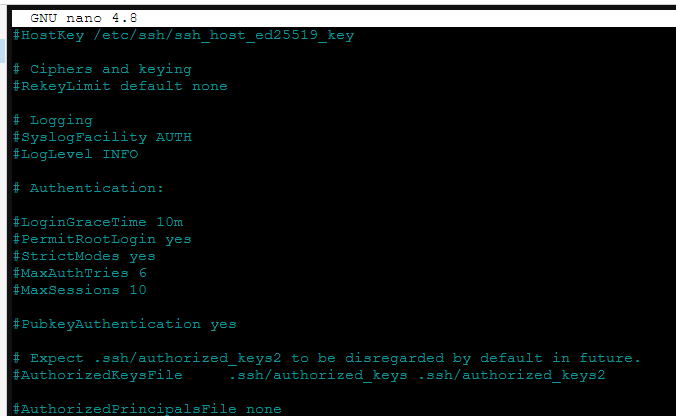
Task: Click 'yes' after PermitRootLogin
Action: pyautogui.click(x=178, y=239)
